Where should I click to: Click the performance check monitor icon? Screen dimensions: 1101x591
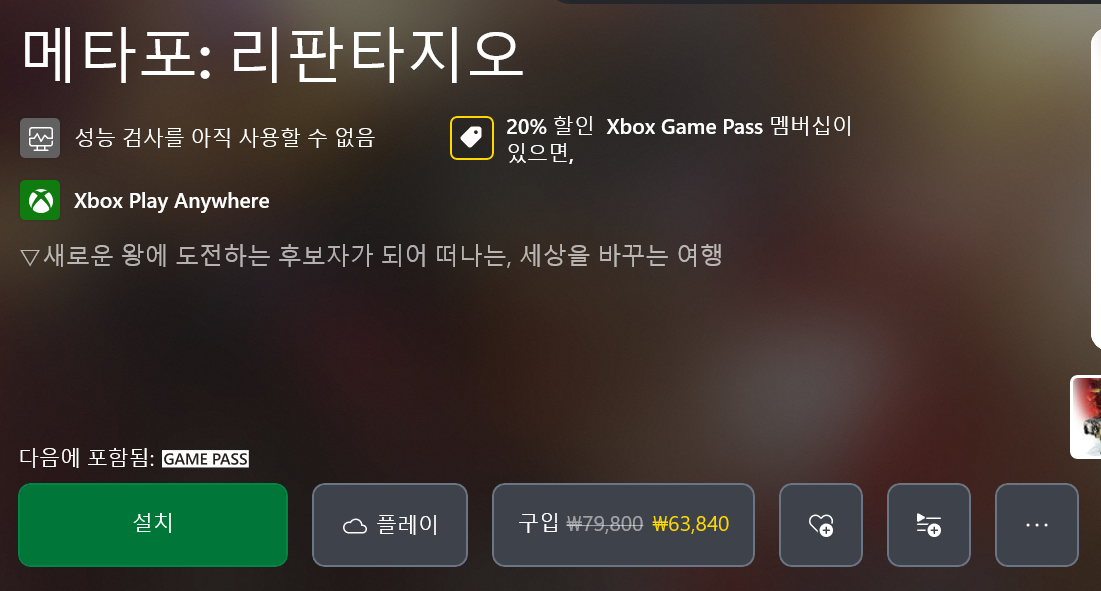(x=40, y=138)
